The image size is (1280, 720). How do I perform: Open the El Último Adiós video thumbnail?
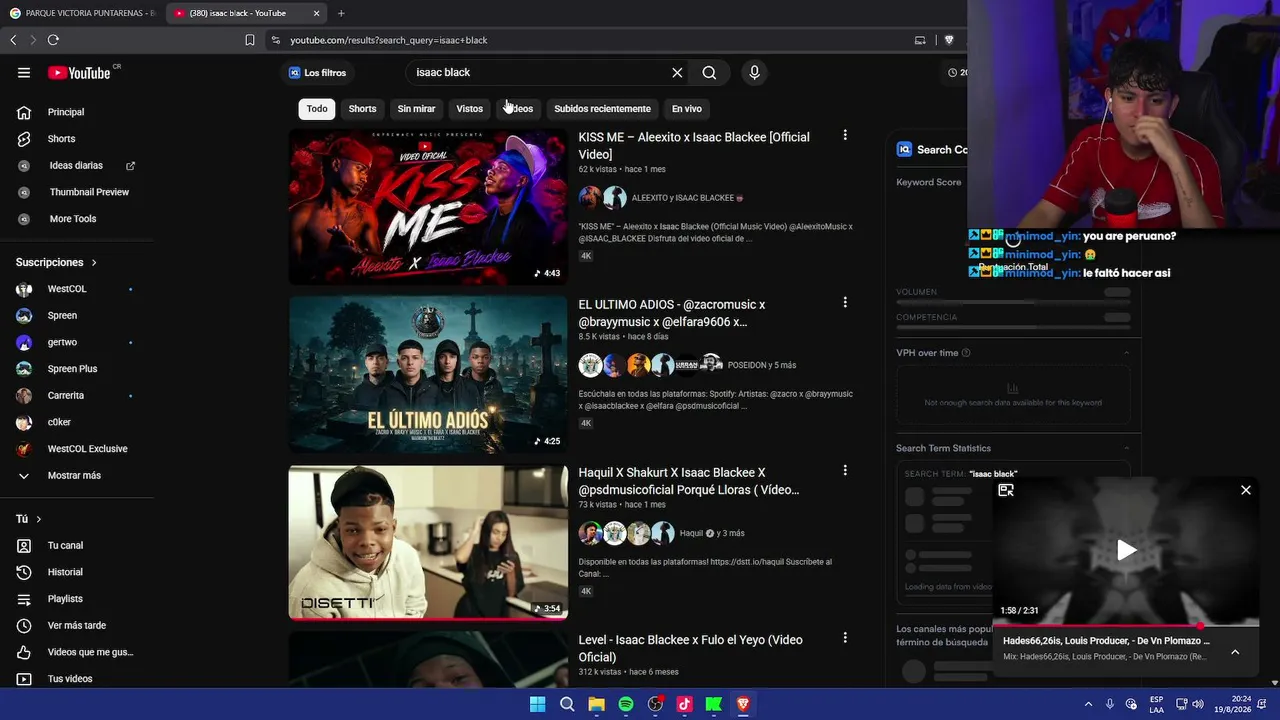click(x=428, y=375)
